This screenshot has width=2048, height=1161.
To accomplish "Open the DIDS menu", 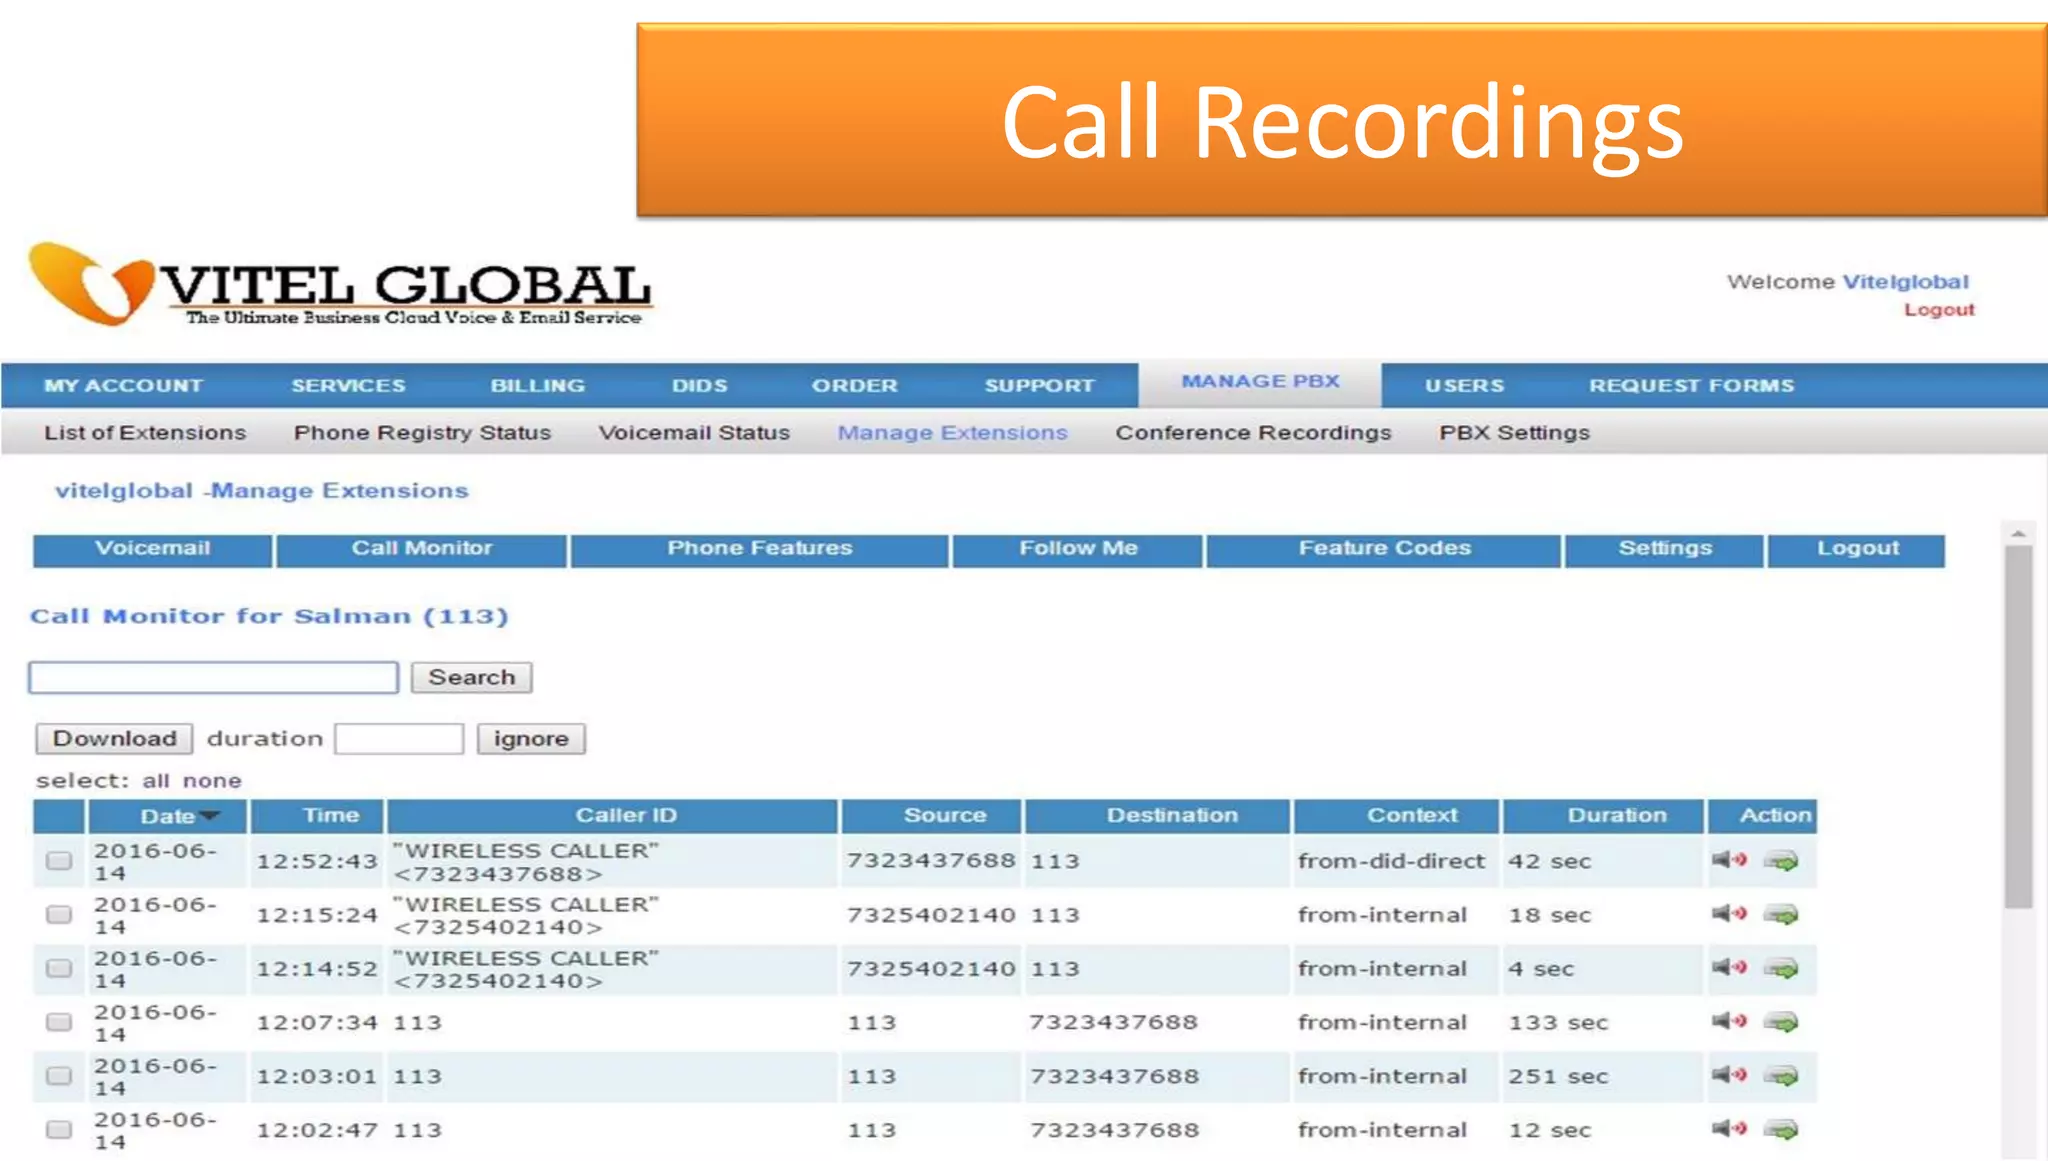I will [699, 386].
